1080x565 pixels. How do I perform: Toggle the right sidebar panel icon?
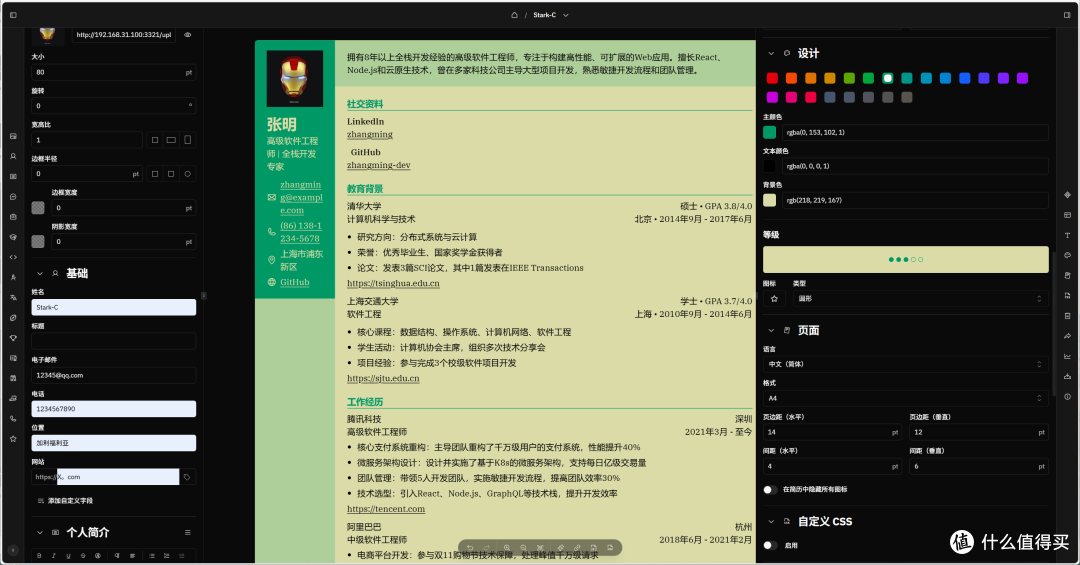point(1067,14)
